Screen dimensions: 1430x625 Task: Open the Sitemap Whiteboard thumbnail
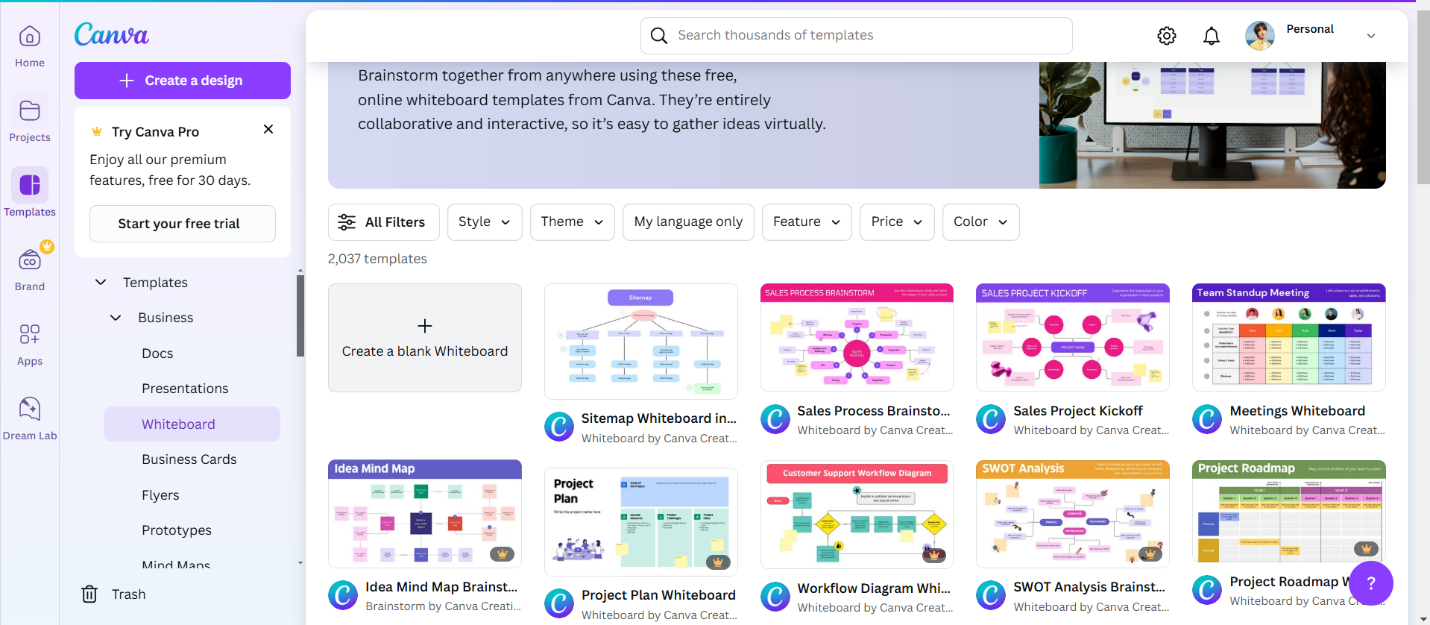pos(641,341)
